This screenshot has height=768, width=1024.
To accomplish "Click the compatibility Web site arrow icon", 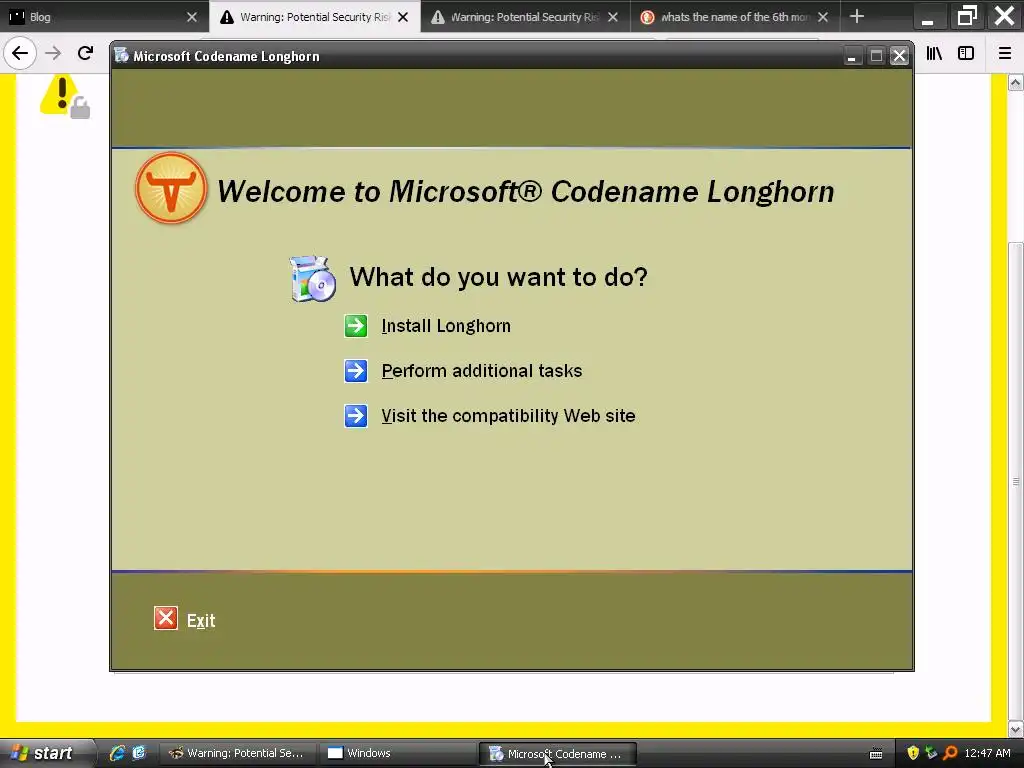I will [356, 416].
